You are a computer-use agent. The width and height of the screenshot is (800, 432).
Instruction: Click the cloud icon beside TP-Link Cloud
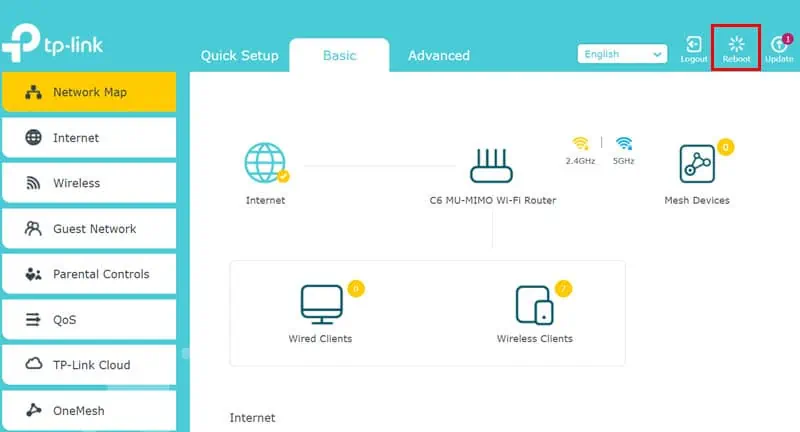pos(34,364)
